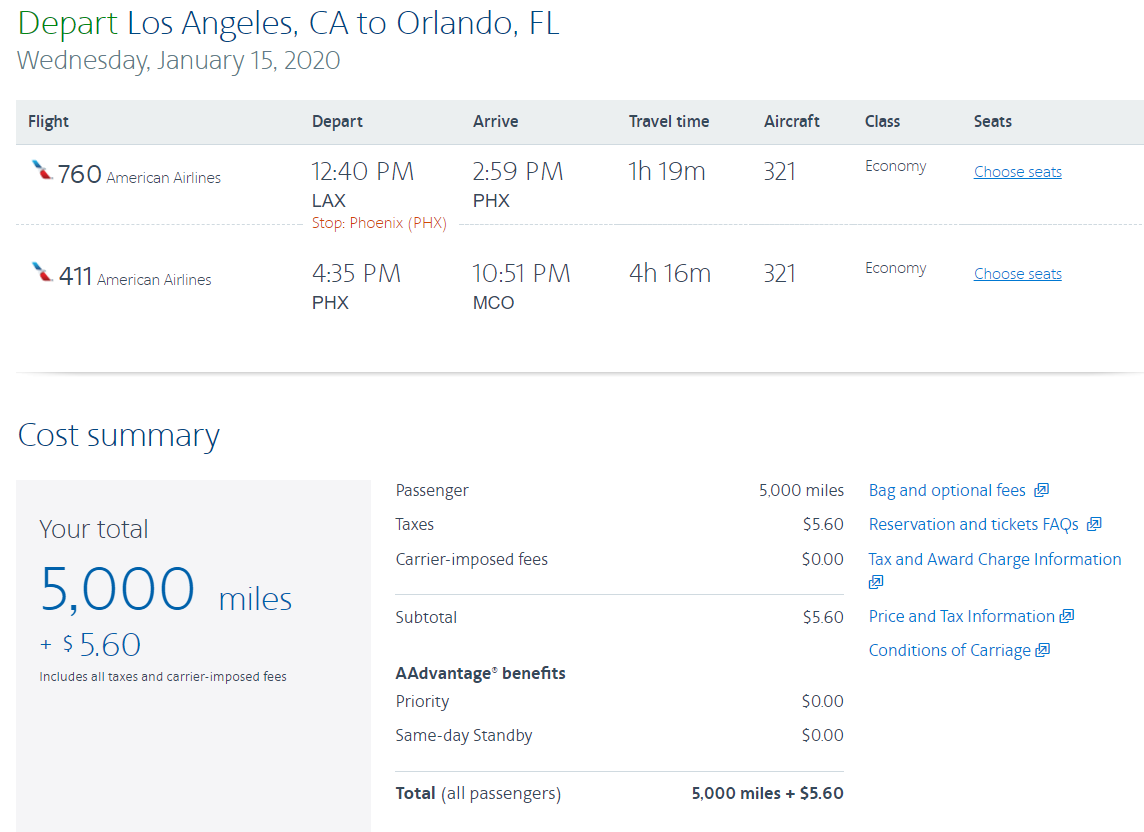Click Depart Los Angeles to Orlando heading
Viewport: 1144px width, 832px height.
click(288, 23)
